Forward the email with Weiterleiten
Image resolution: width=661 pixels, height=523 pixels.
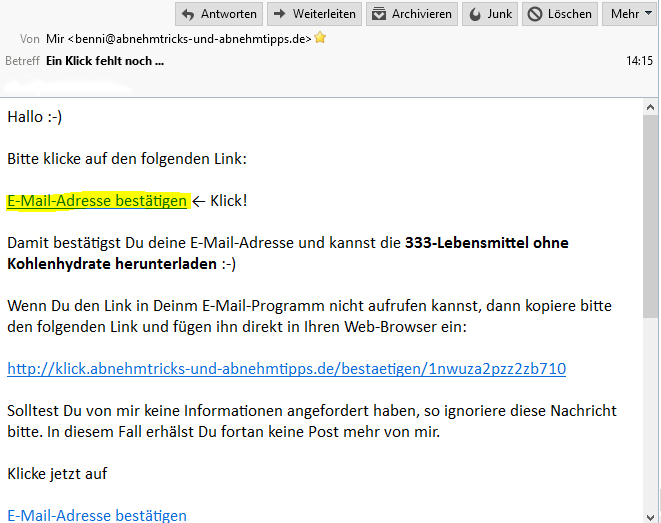click(x=314, y=14)
